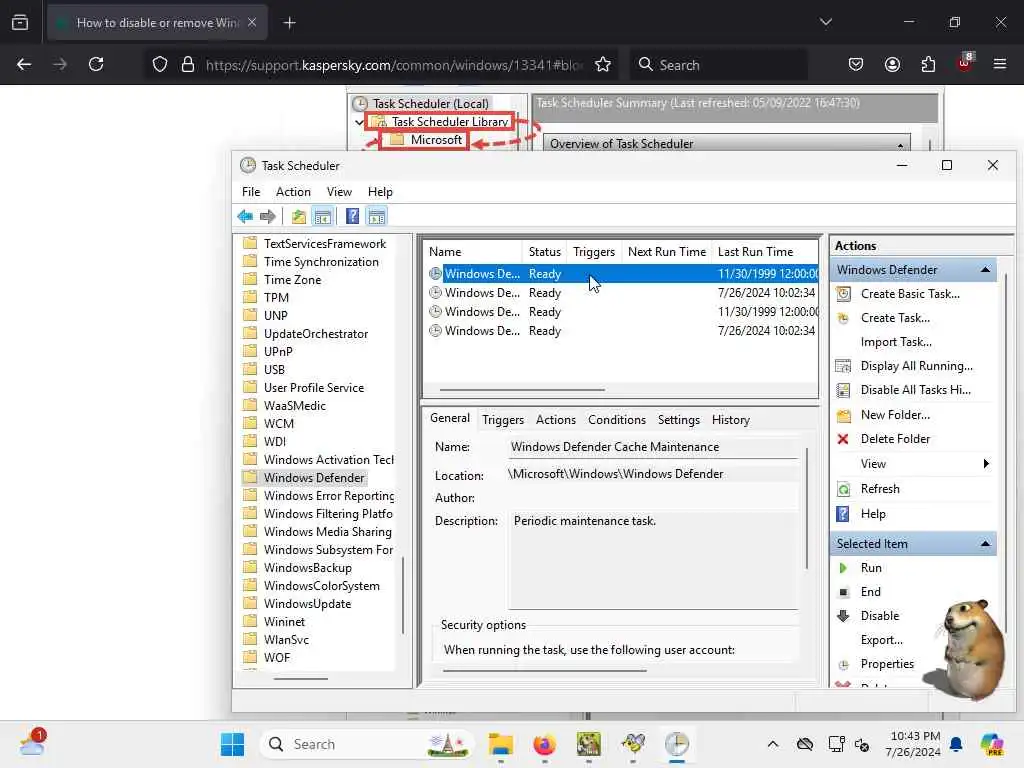
Task: Switch to the Triggers tab
Action: pyautogui.click(x=503, y=420)
